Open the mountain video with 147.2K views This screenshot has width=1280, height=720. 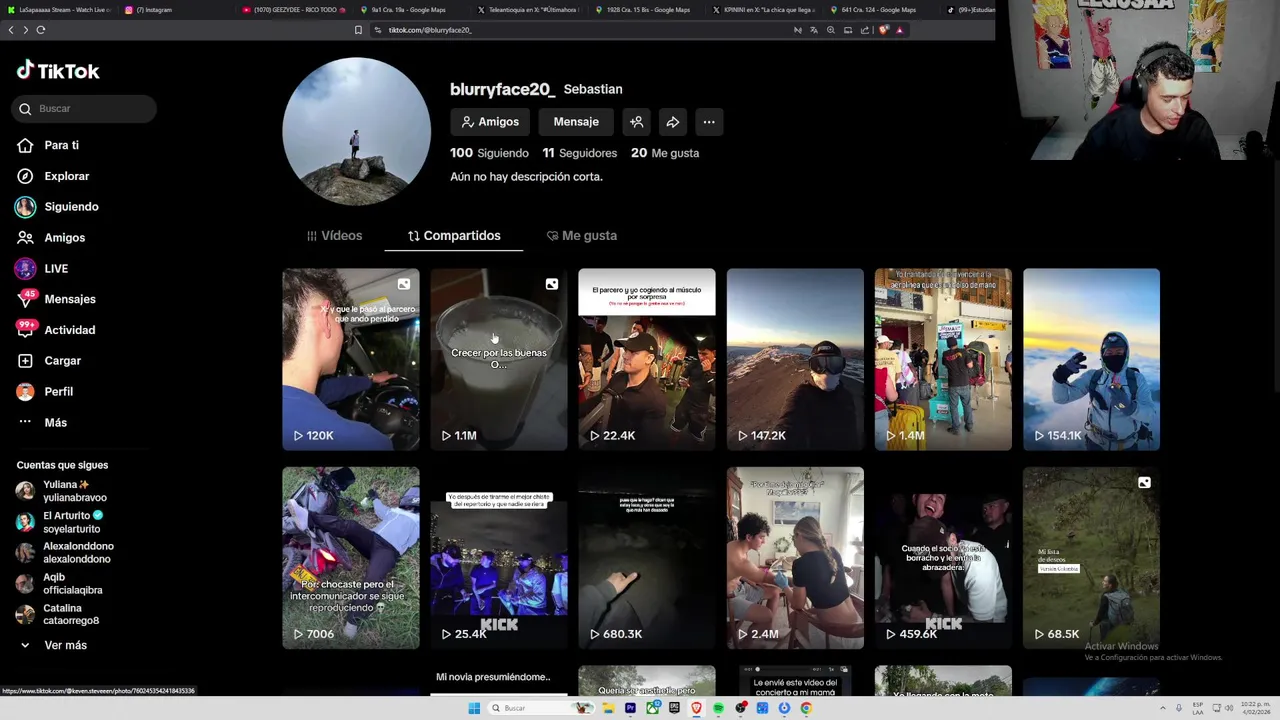tap(795, 359)
